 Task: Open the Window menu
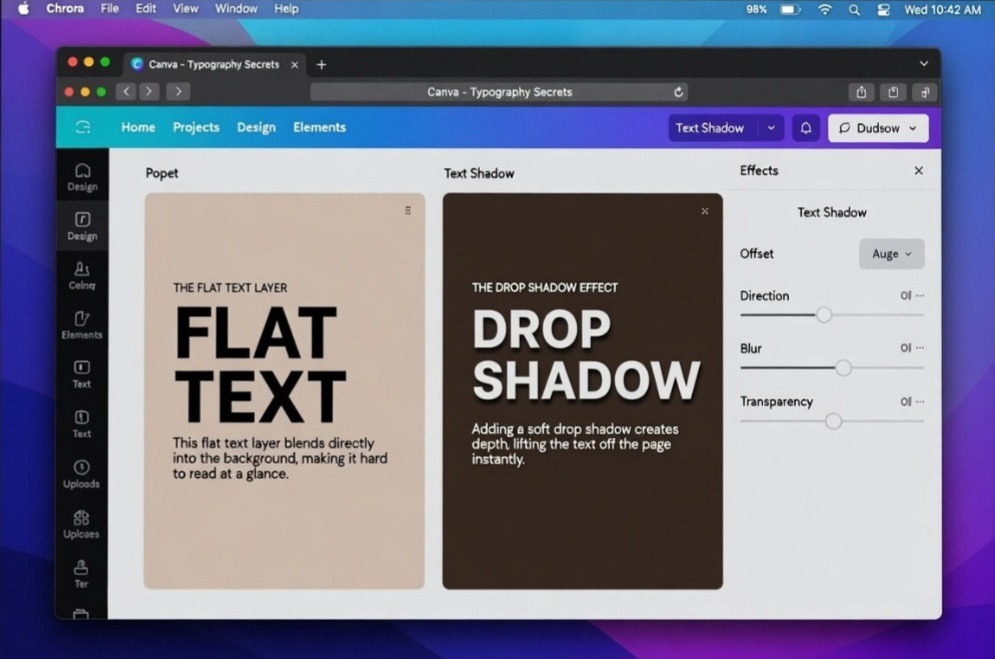(236, 9)
